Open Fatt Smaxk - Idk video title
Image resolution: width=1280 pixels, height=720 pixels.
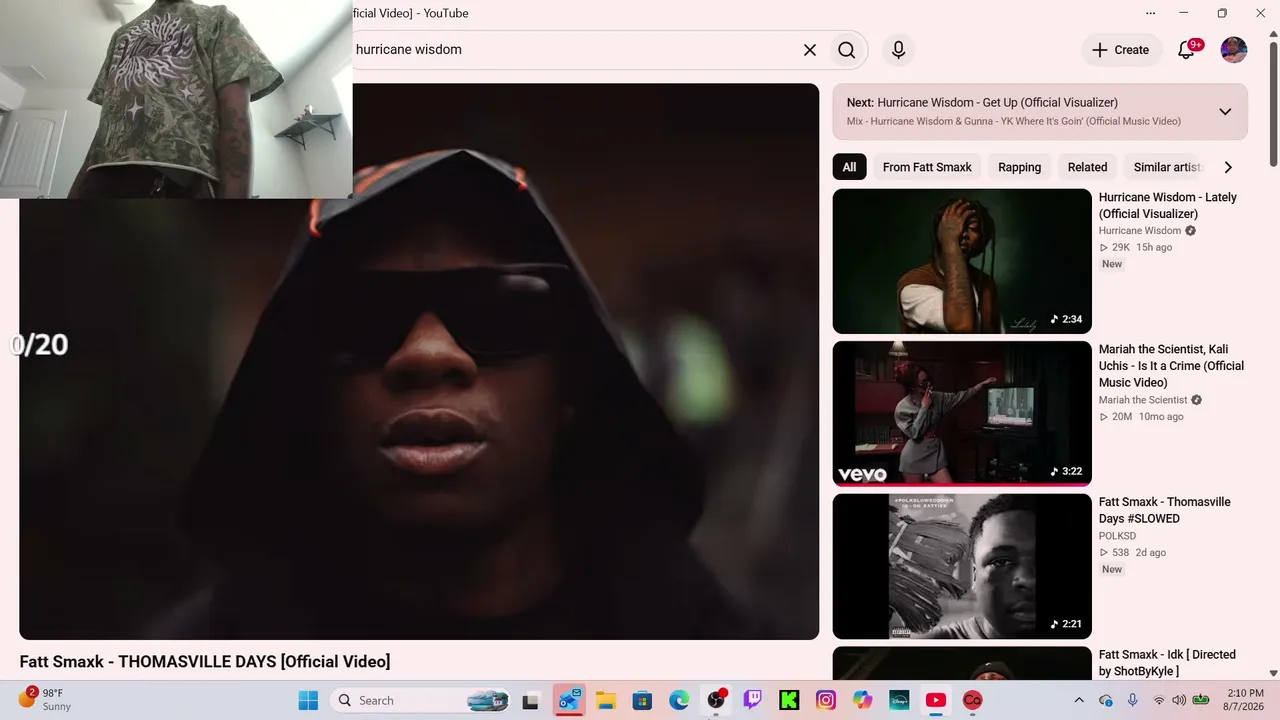click(1167, 663)
